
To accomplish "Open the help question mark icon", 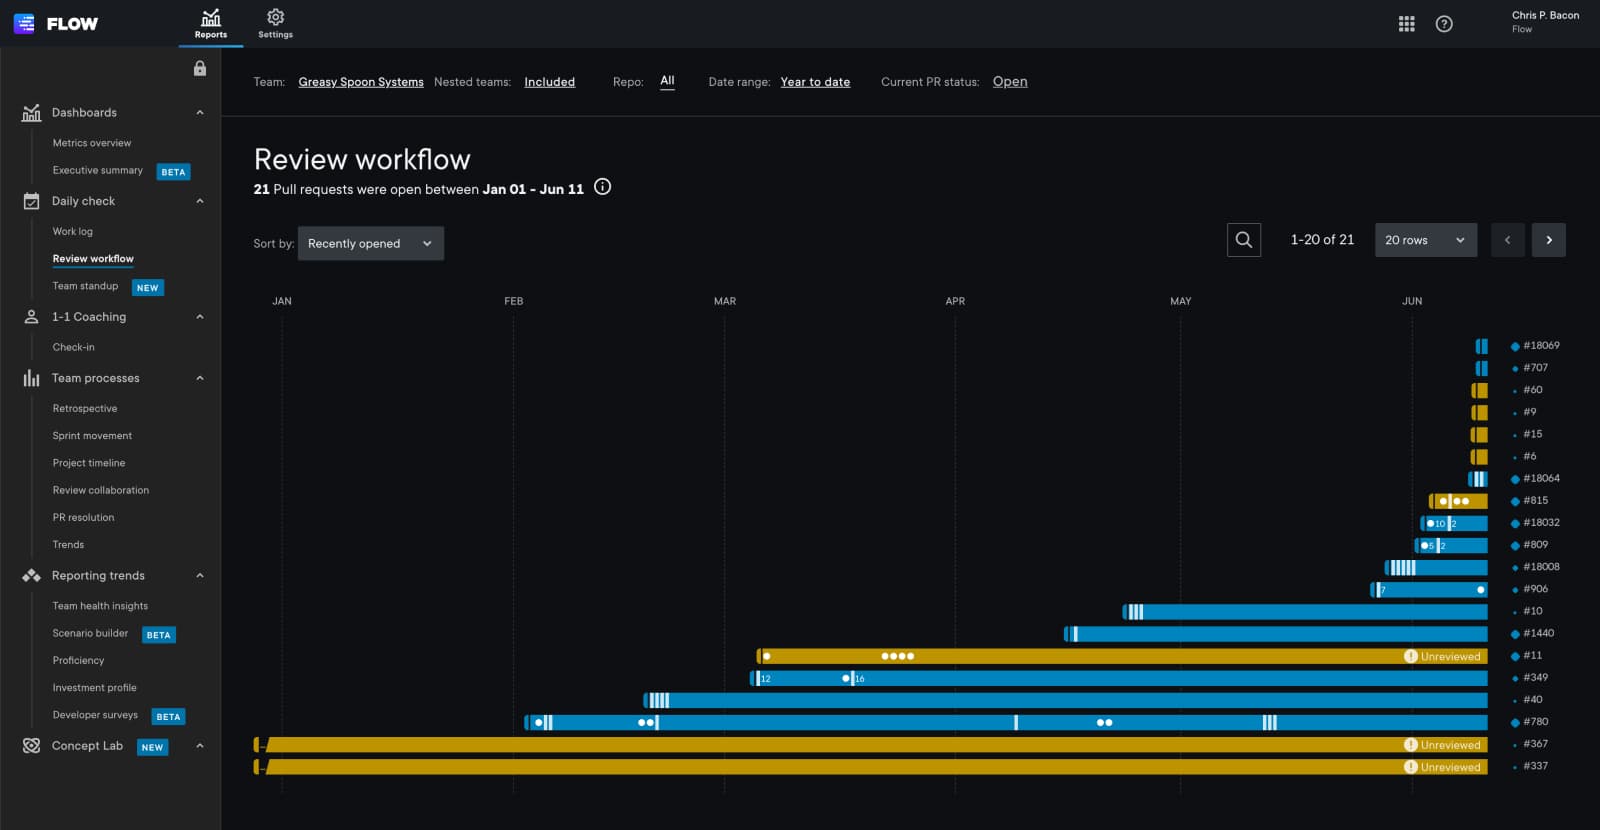I will tap(1444, 24).
